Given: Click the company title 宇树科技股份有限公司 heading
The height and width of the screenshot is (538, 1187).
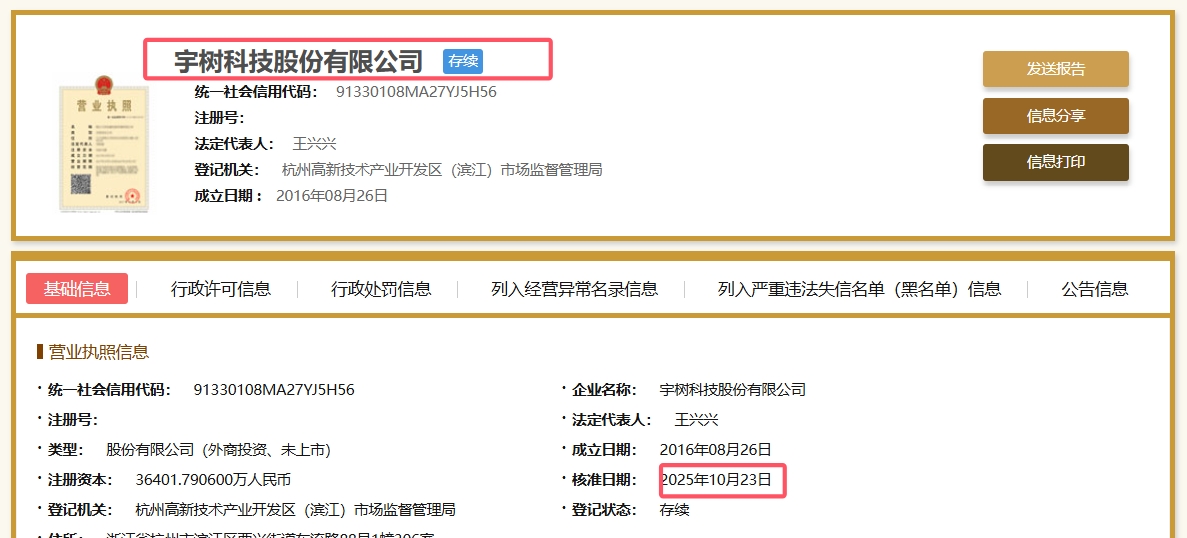Looking at the screenshot, I should [298, 61].
